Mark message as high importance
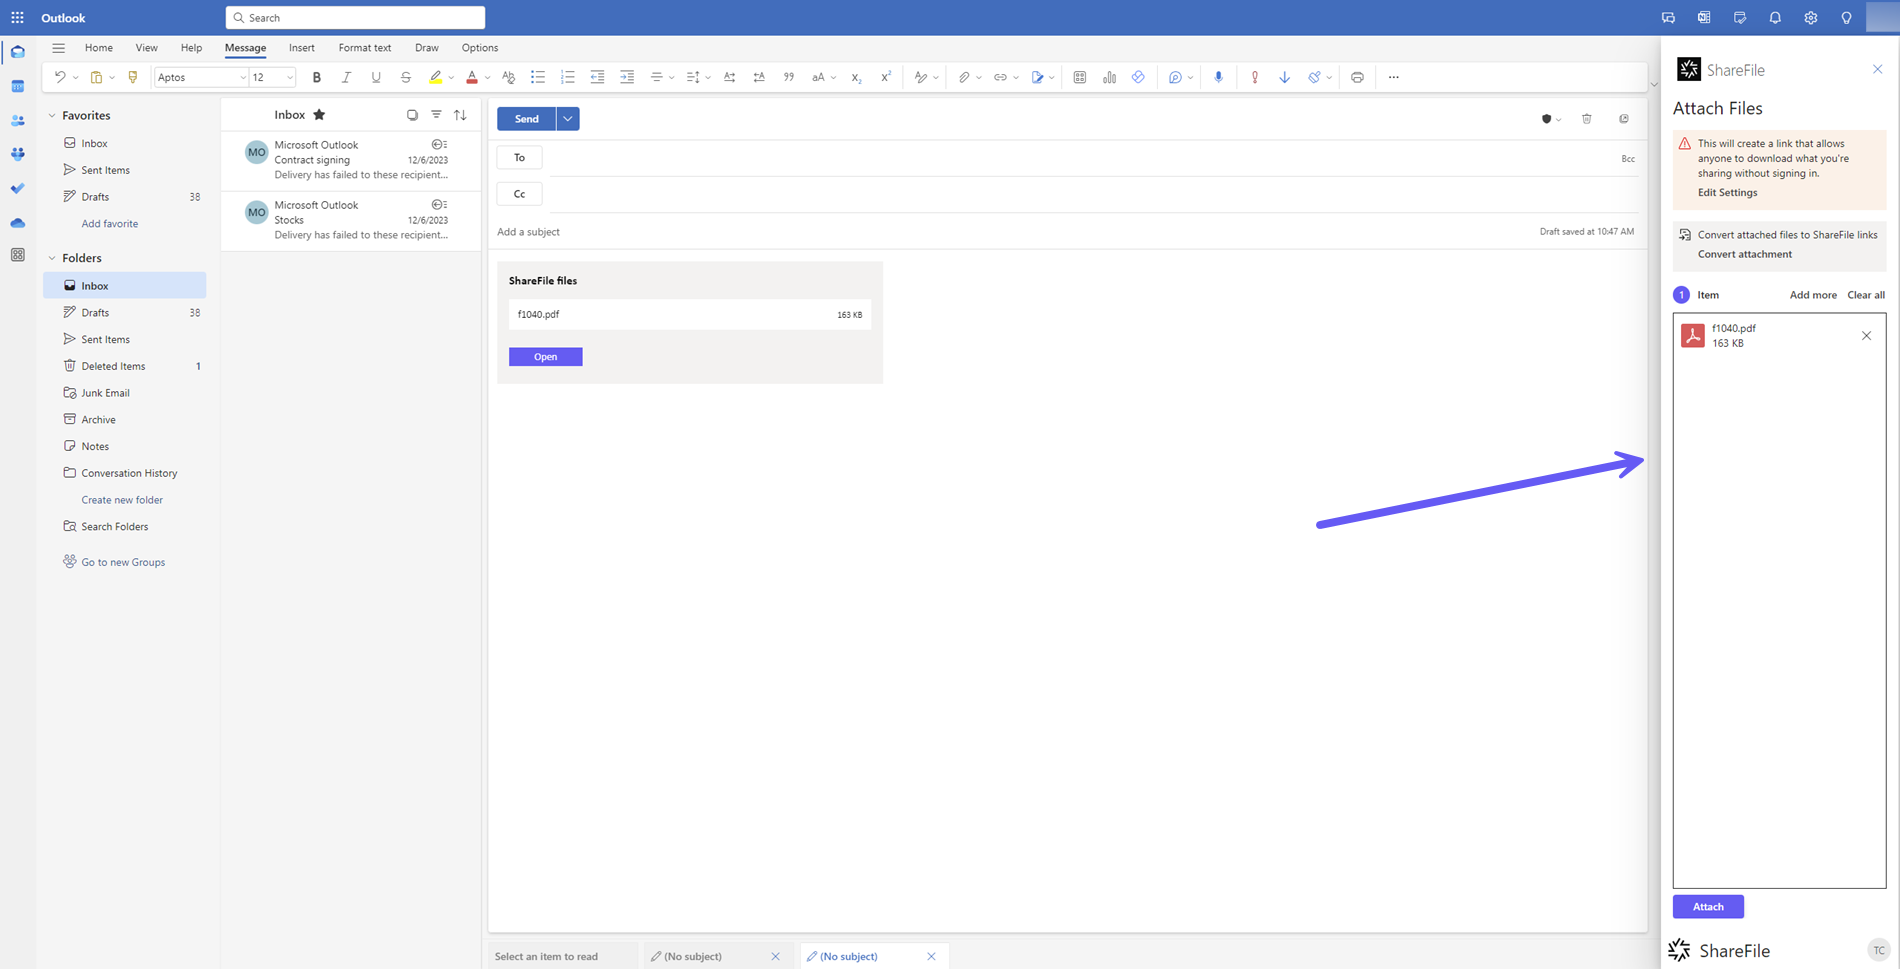1900x969 pixels. tap(1255, 77)
